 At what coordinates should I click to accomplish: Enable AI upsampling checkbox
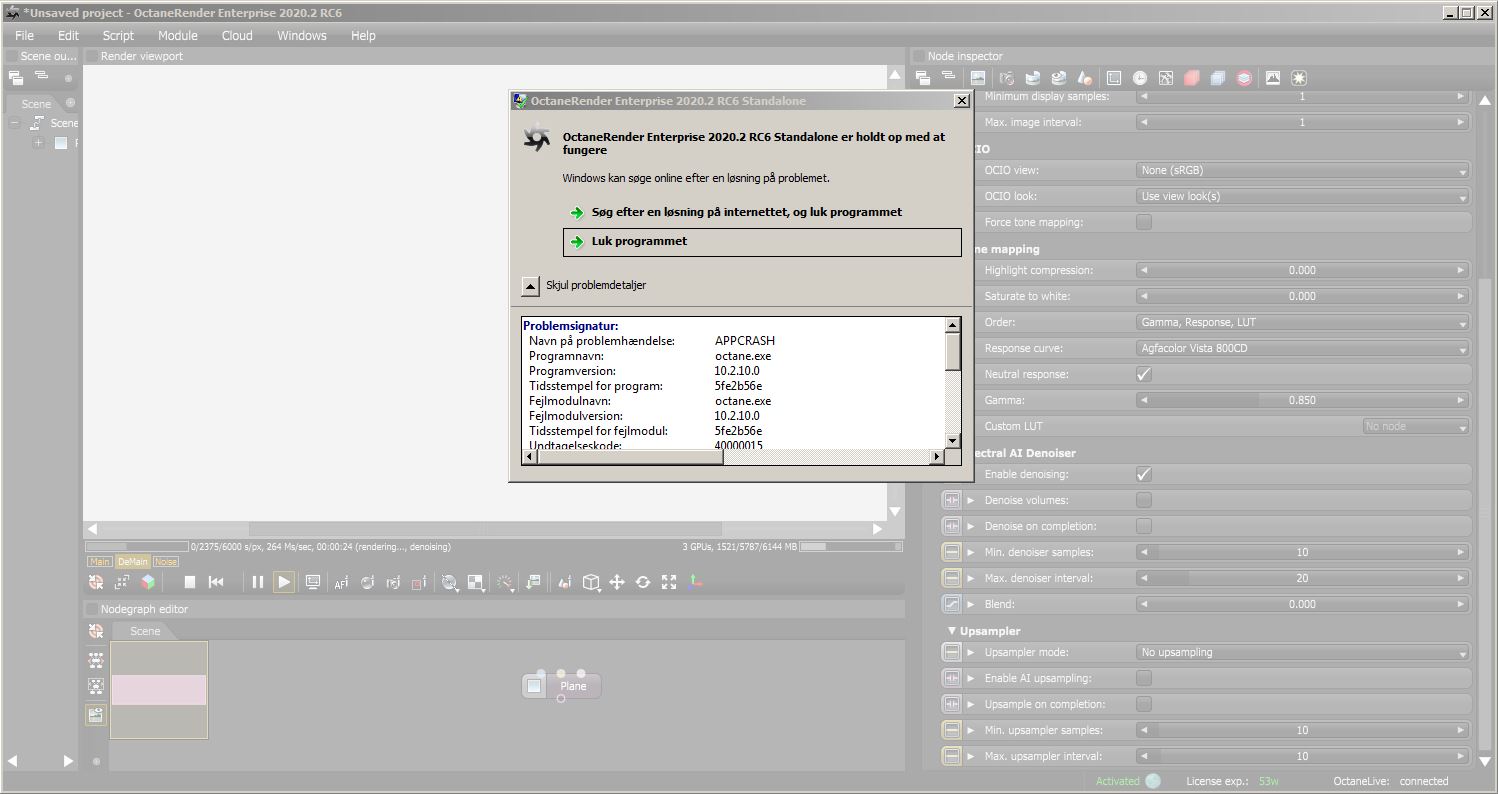pos(1144,678)
